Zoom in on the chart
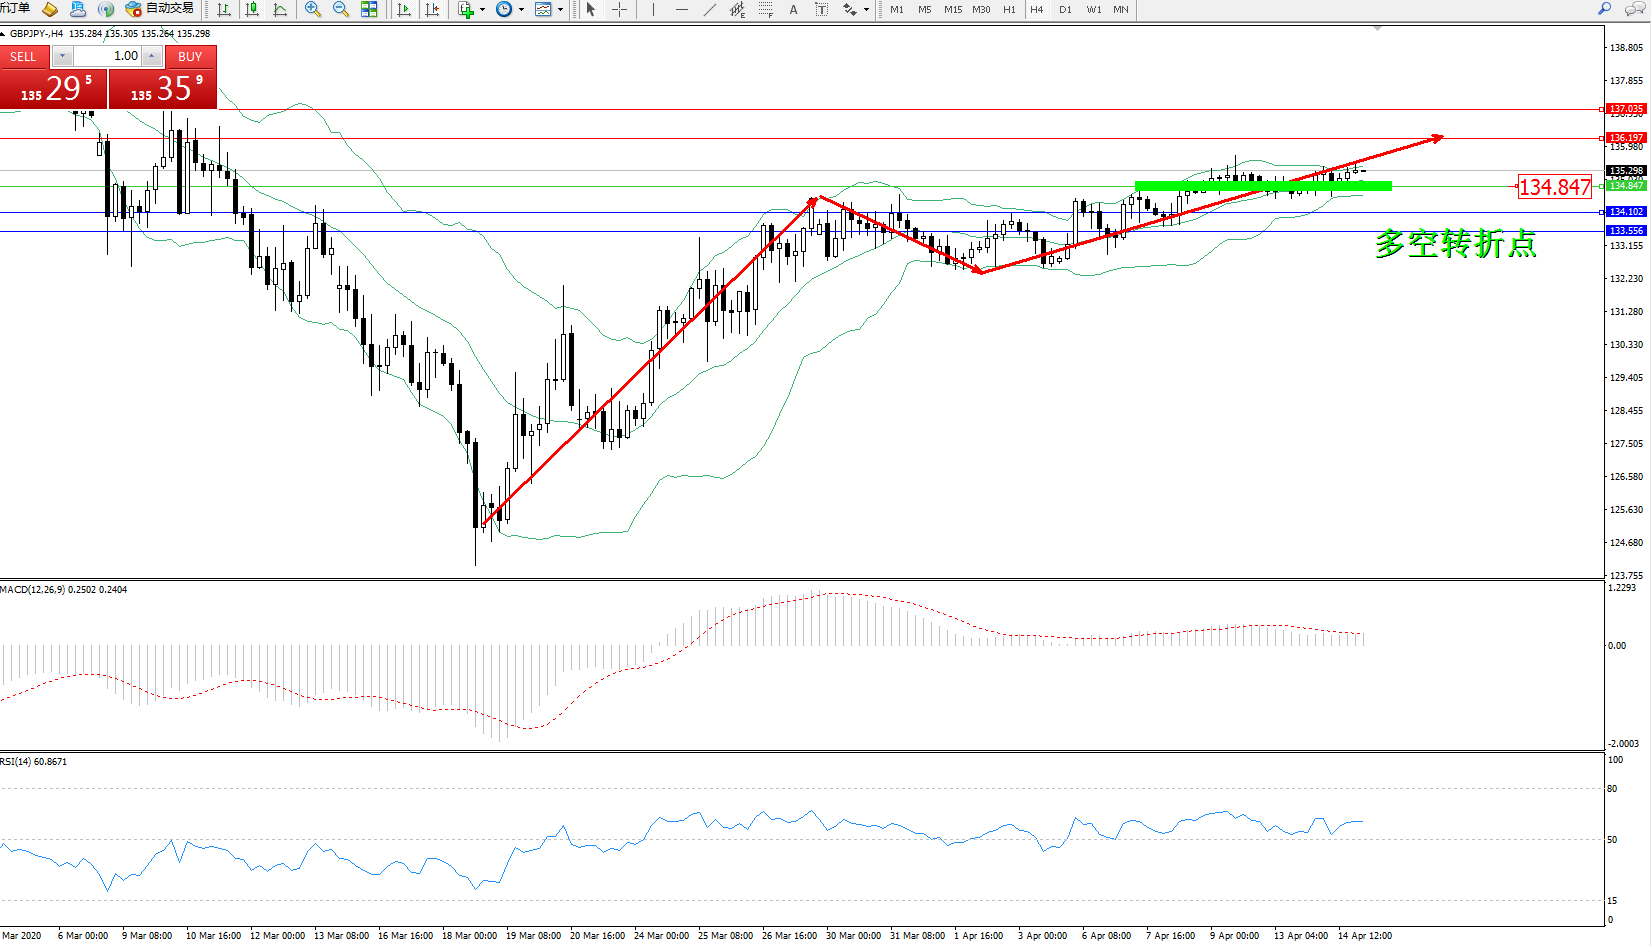This screenshot has width=1651, height=946. click(x=313, y=9)
